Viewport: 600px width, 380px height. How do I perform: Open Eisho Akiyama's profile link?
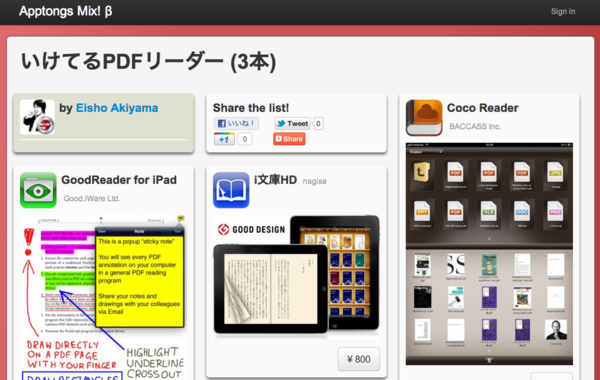117,108
